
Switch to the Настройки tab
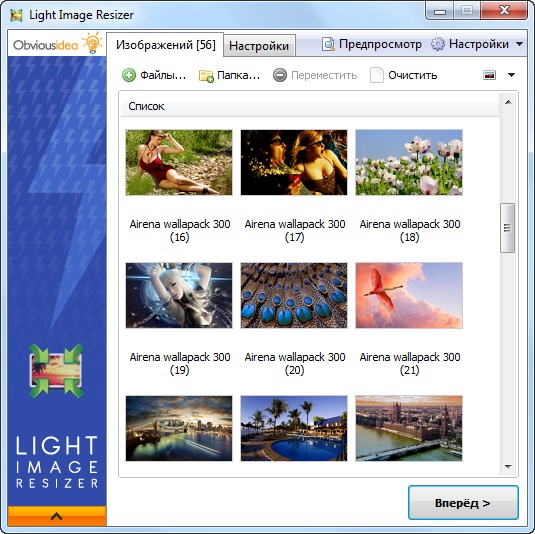(259, 46)
